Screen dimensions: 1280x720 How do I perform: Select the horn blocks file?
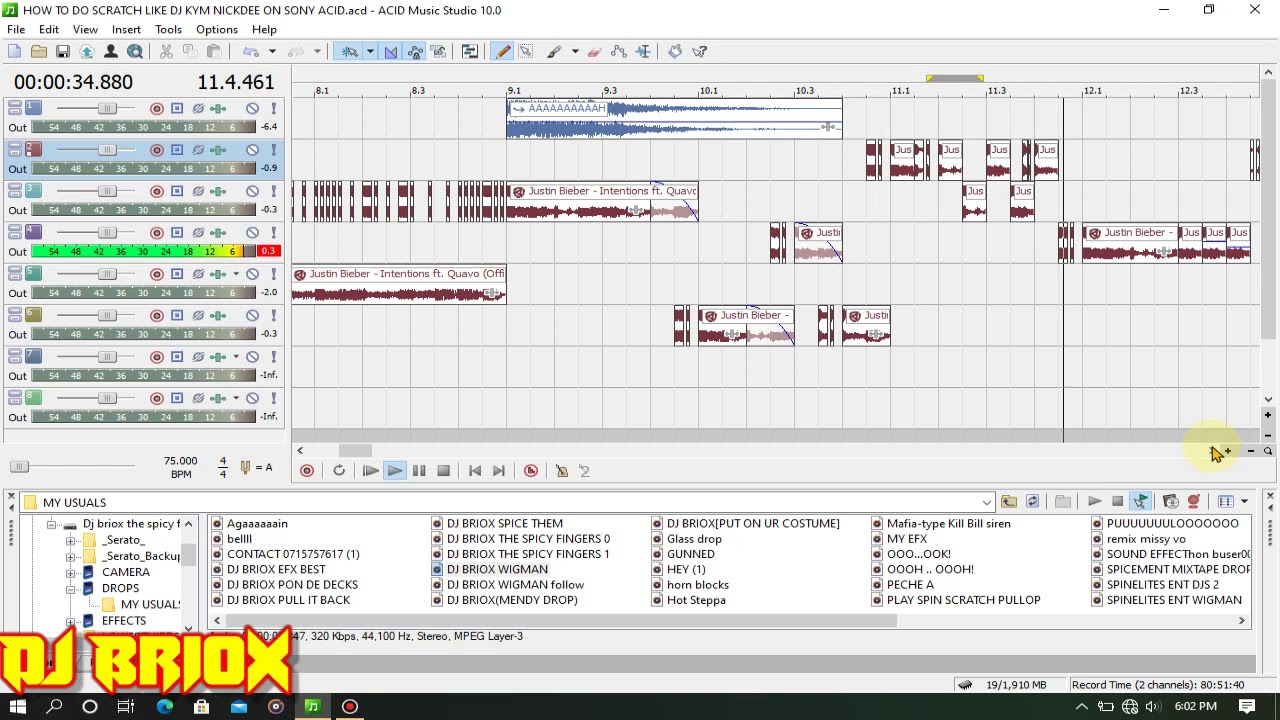(698, 585)
